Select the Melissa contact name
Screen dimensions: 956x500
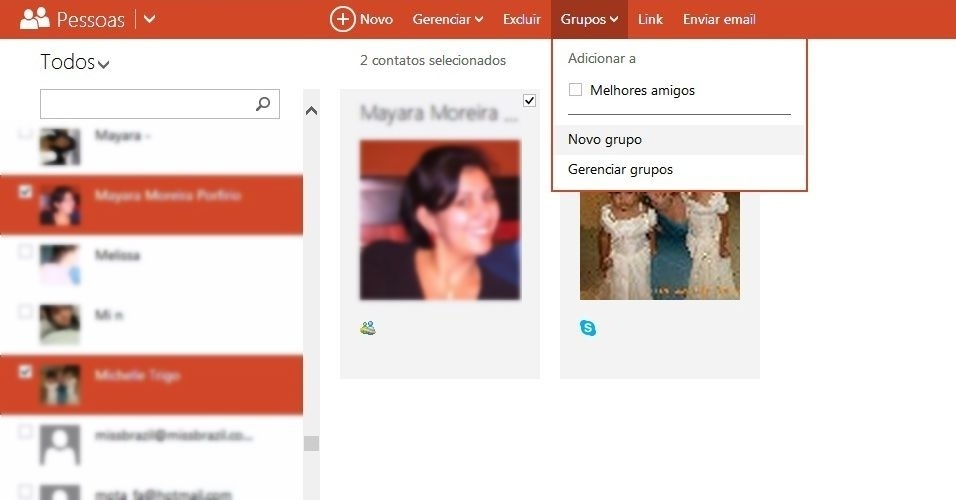pos(118,255)
